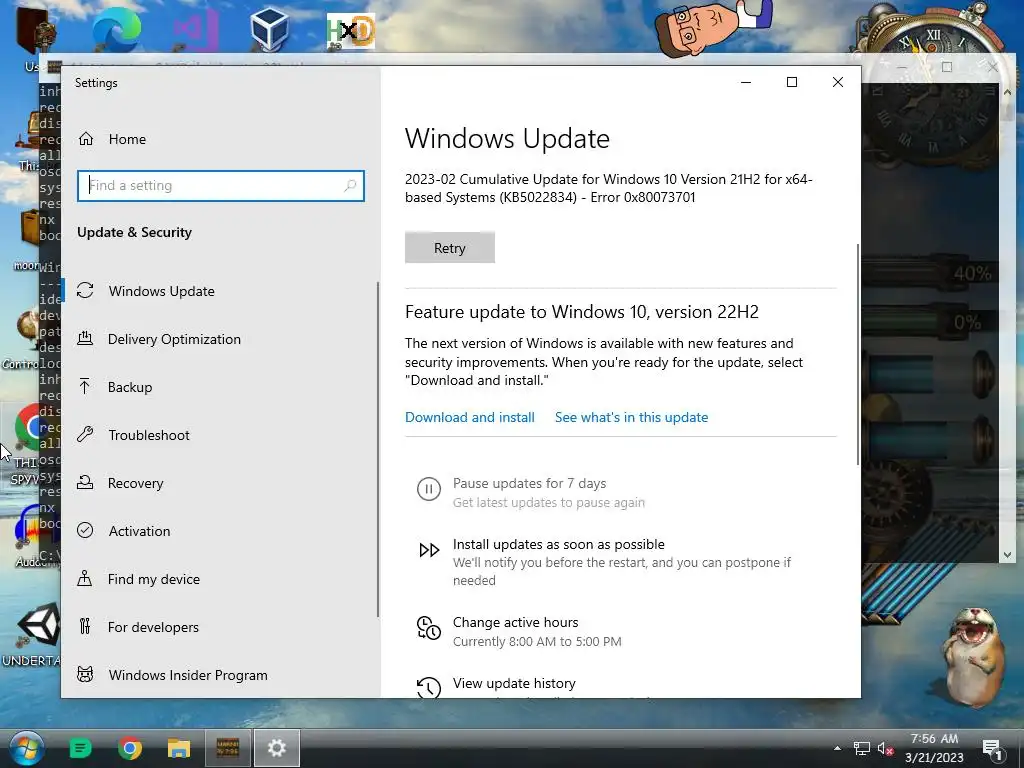Show hidden tray icons arrow
1024x768 pixels.
click(x=837, y=748)
